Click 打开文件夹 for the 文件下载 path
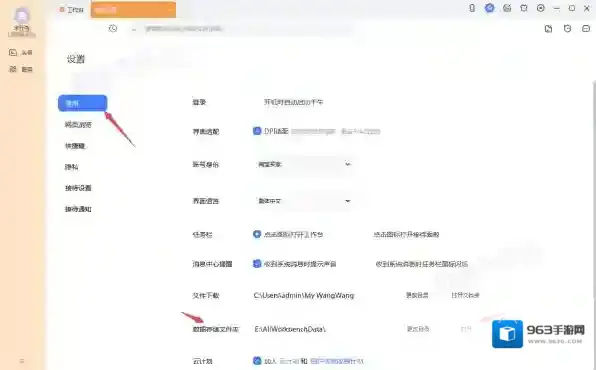This screenshot has width=596, height=370. [465, 295]
